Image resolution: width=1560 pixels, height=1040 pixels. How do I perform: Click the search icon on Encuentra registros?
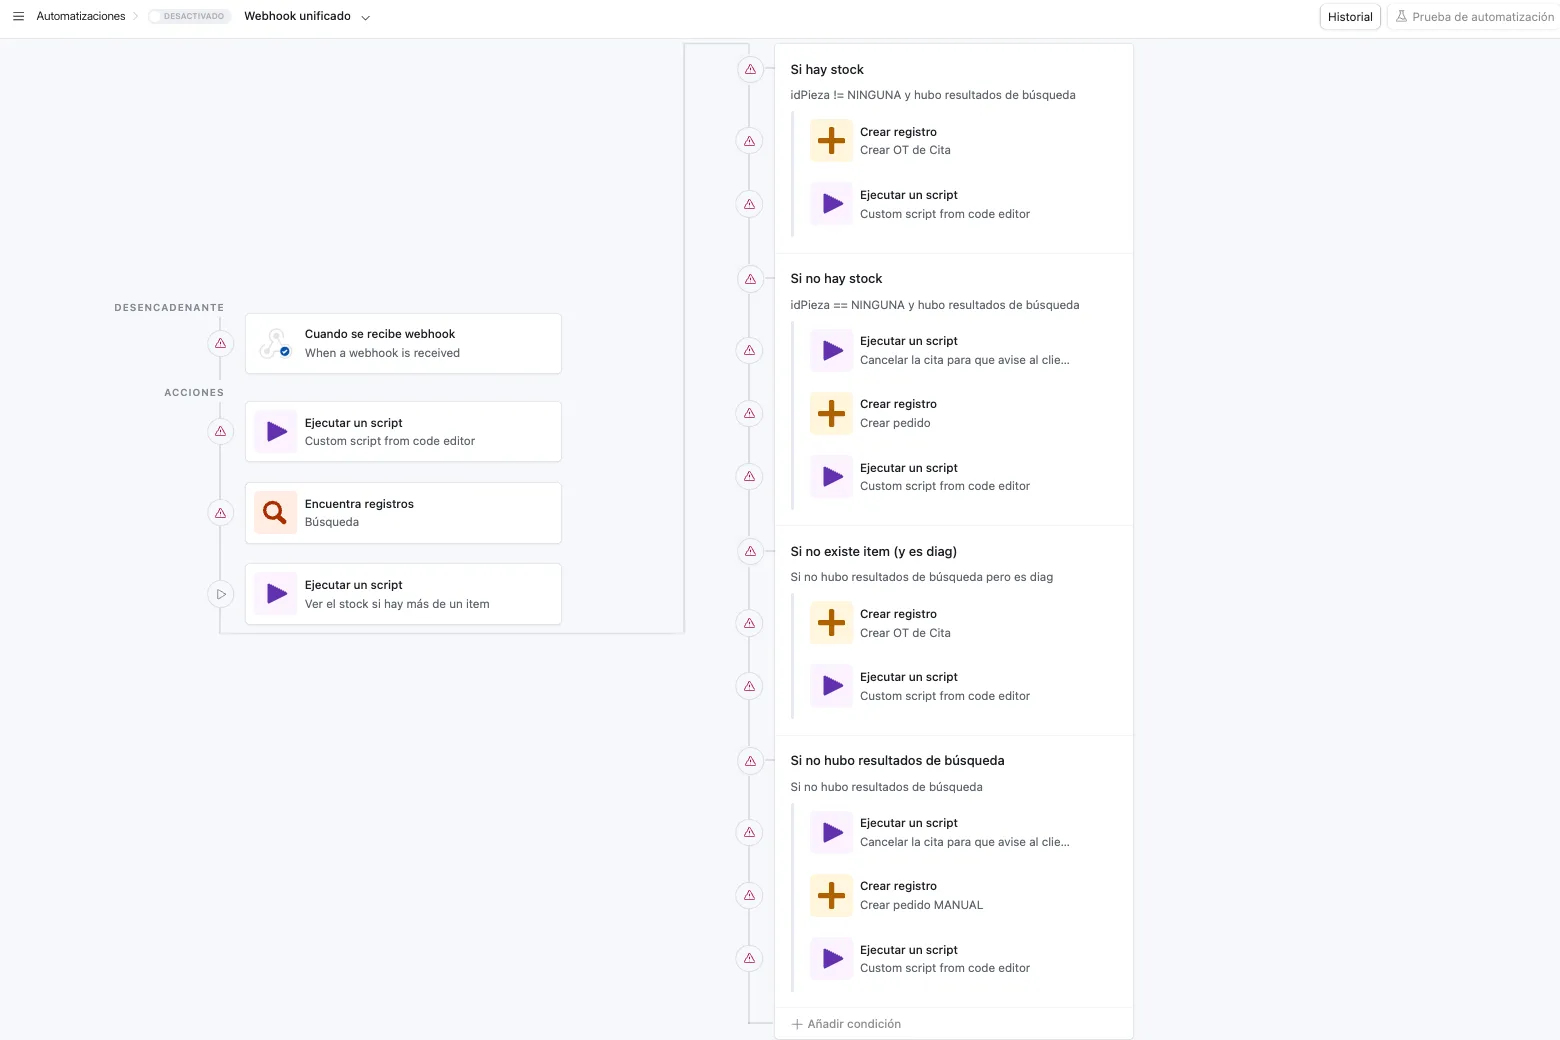(x=274, y=512)
